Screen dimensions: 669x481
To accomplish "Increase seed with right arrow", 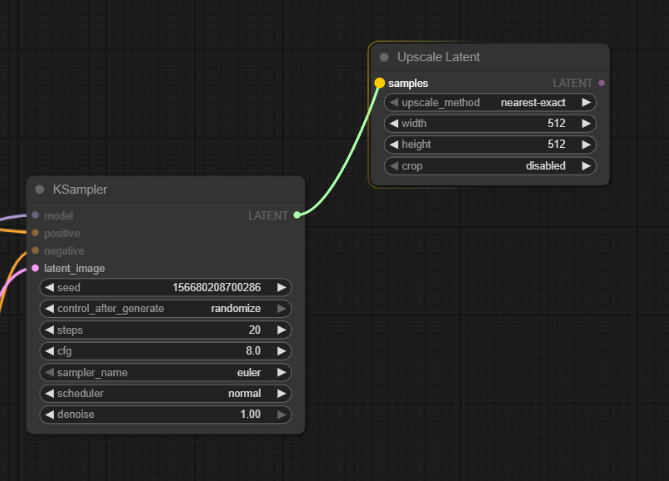I will tap(282, 288).
